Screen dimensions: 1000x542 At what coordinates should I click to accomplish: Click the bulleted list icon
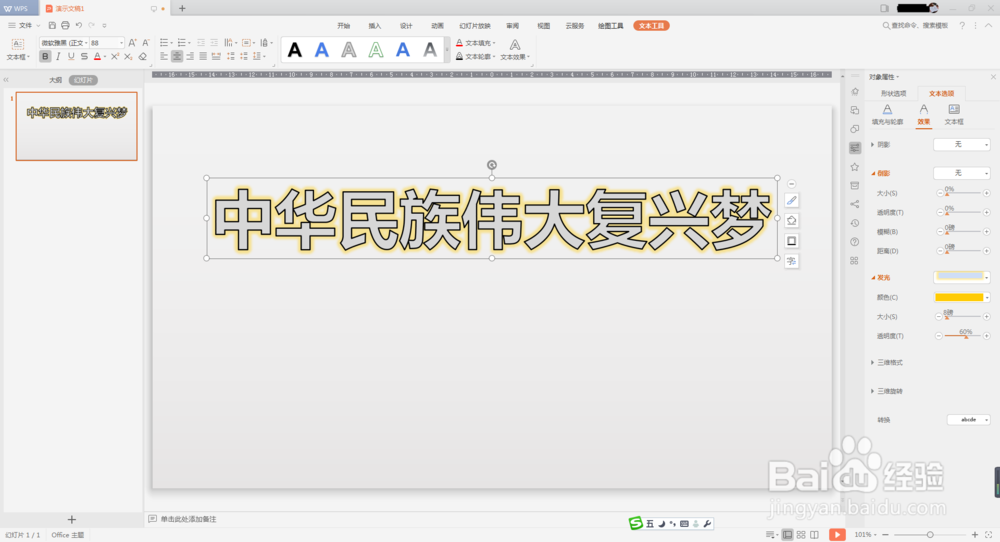click(165, 43)
